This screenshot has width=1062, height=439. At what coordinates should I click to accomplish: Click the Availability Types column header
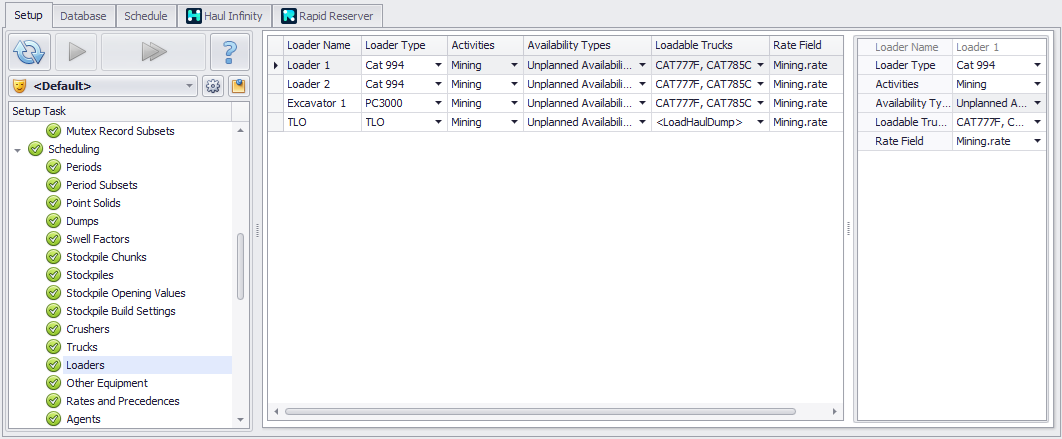pyautogui.click(x=587, y=45)
